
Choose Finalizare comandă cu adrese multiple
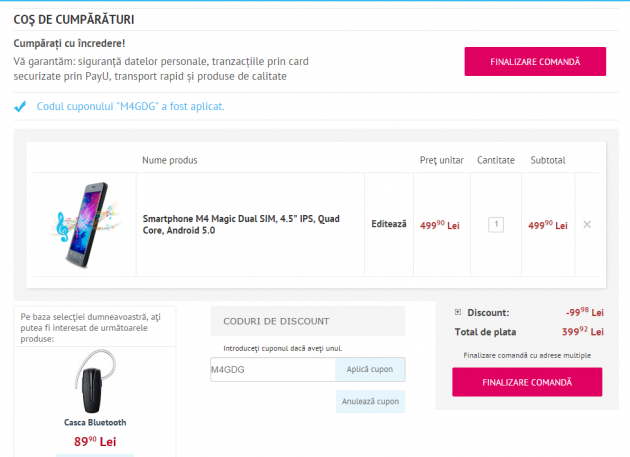point(527,355)
